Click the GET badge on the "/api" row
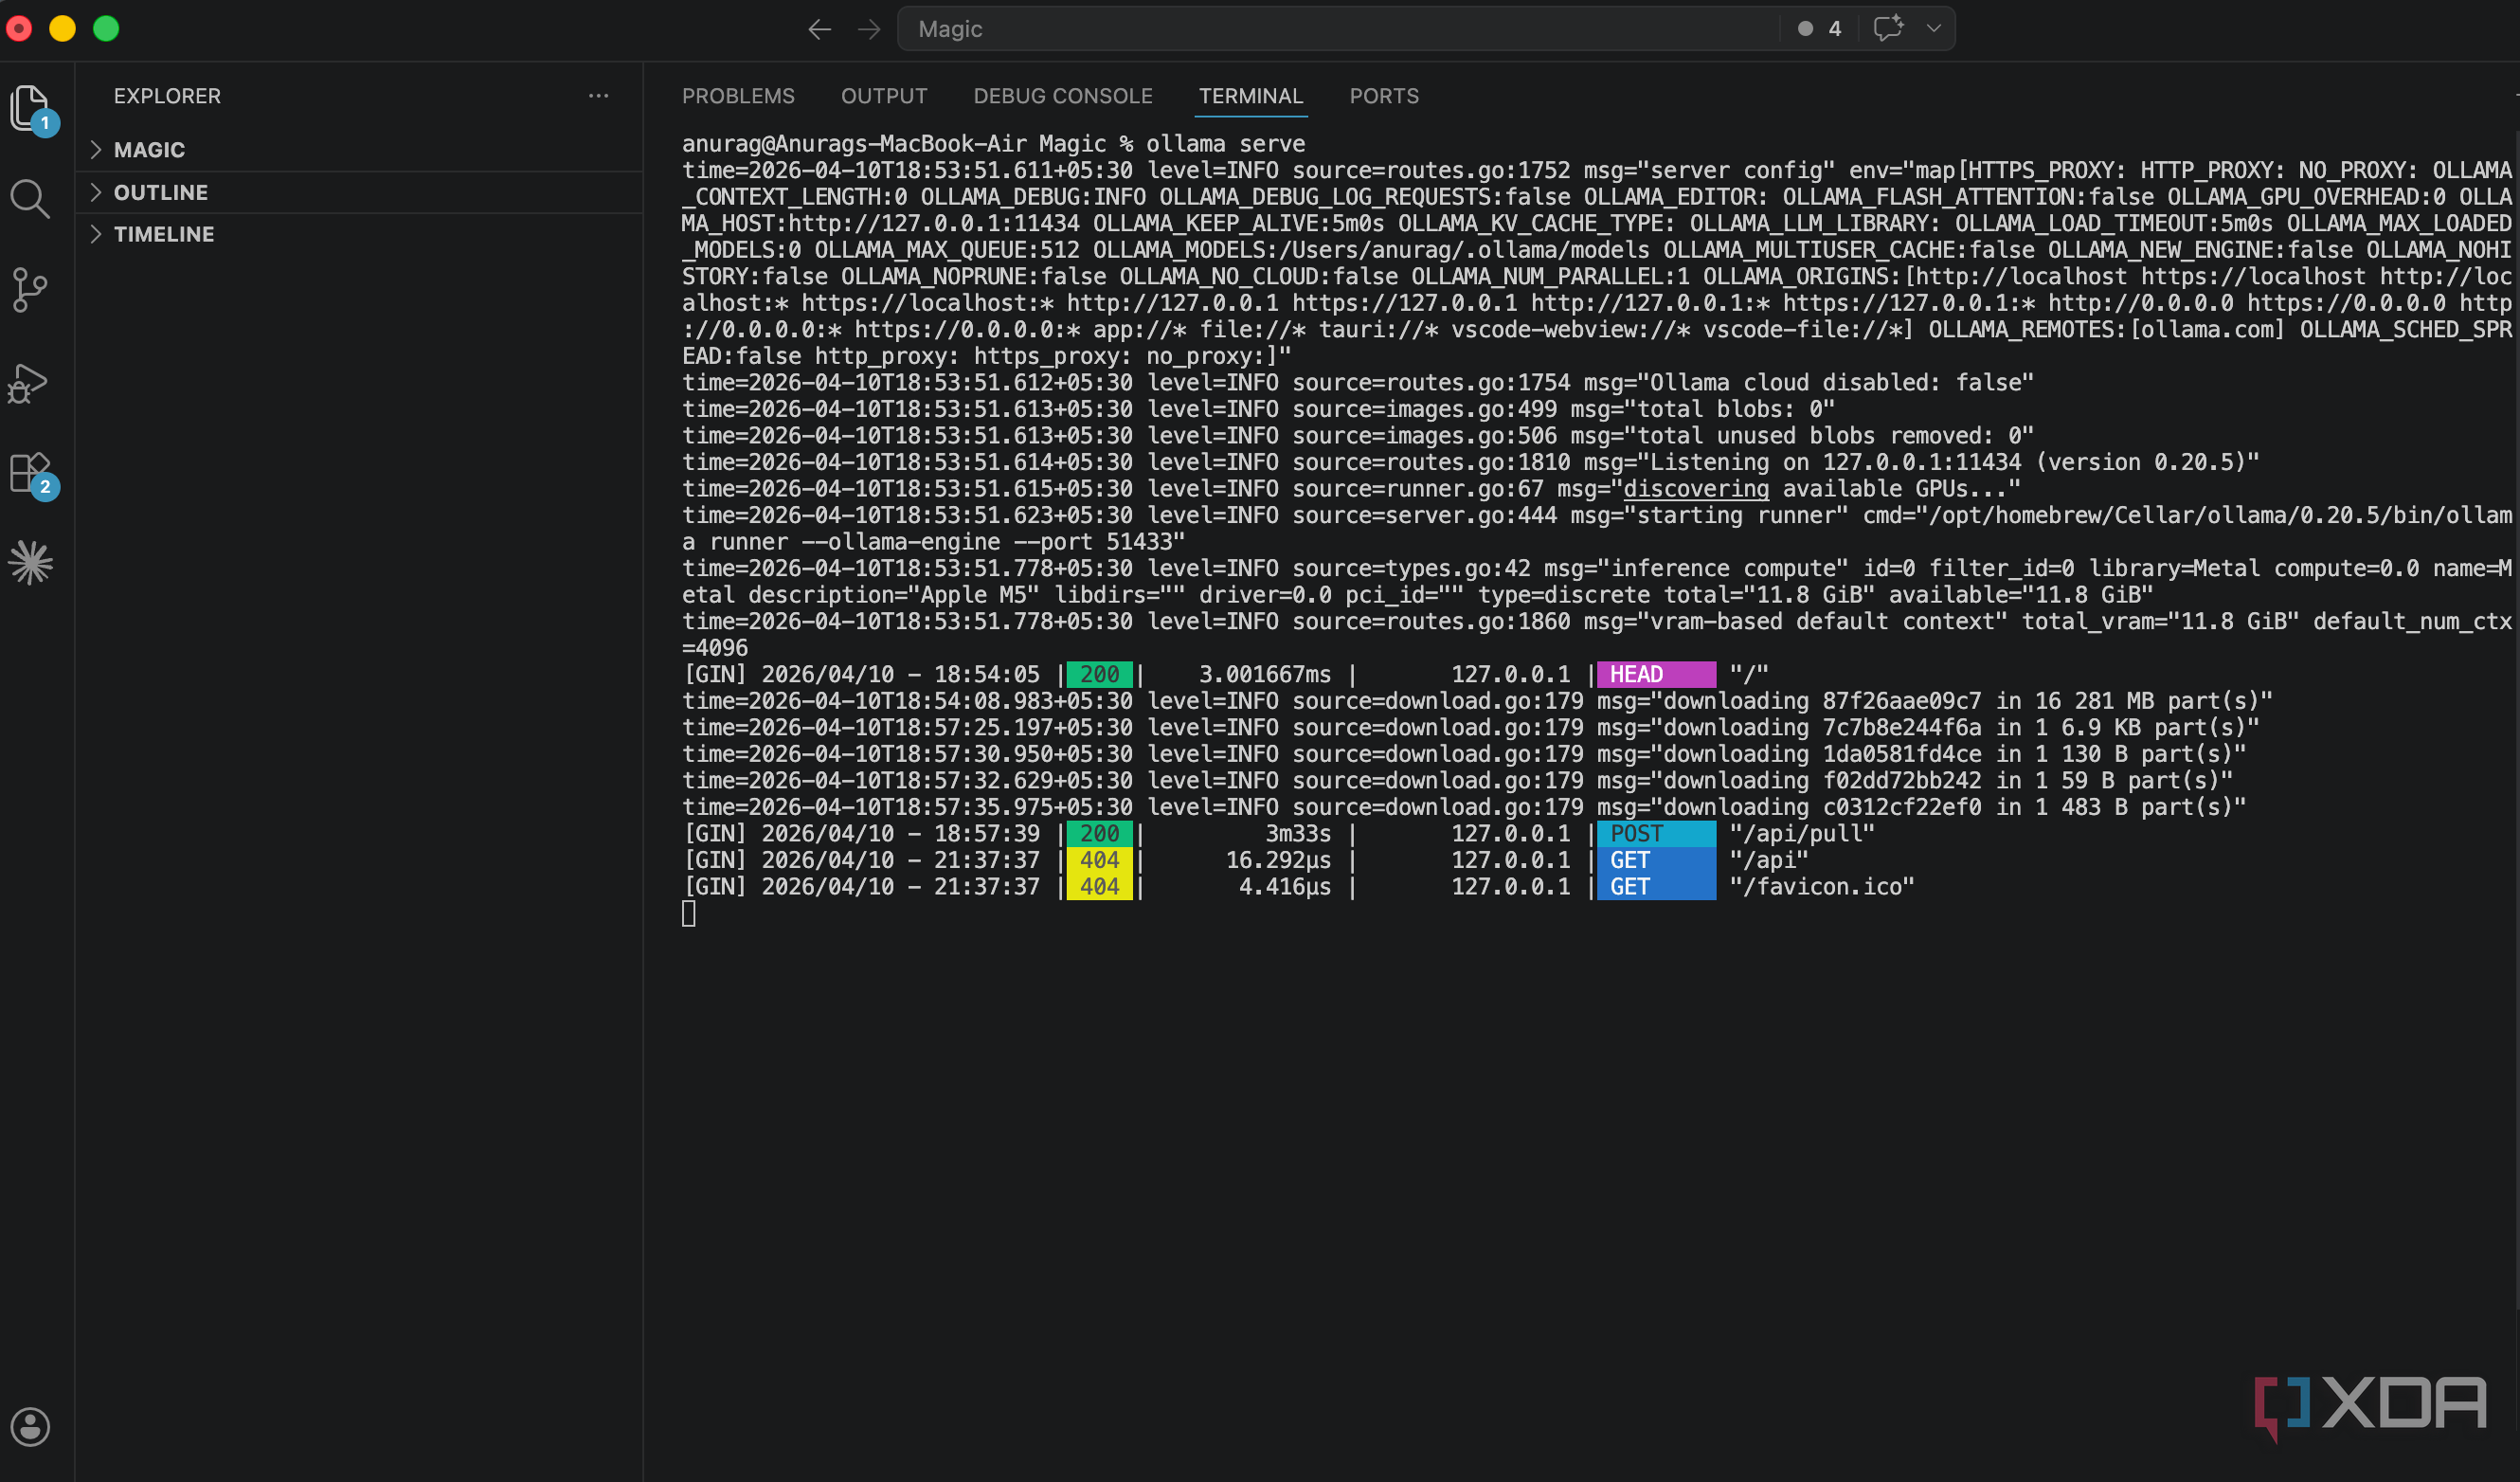Screen dimensions: 2520x1482 1656,860
